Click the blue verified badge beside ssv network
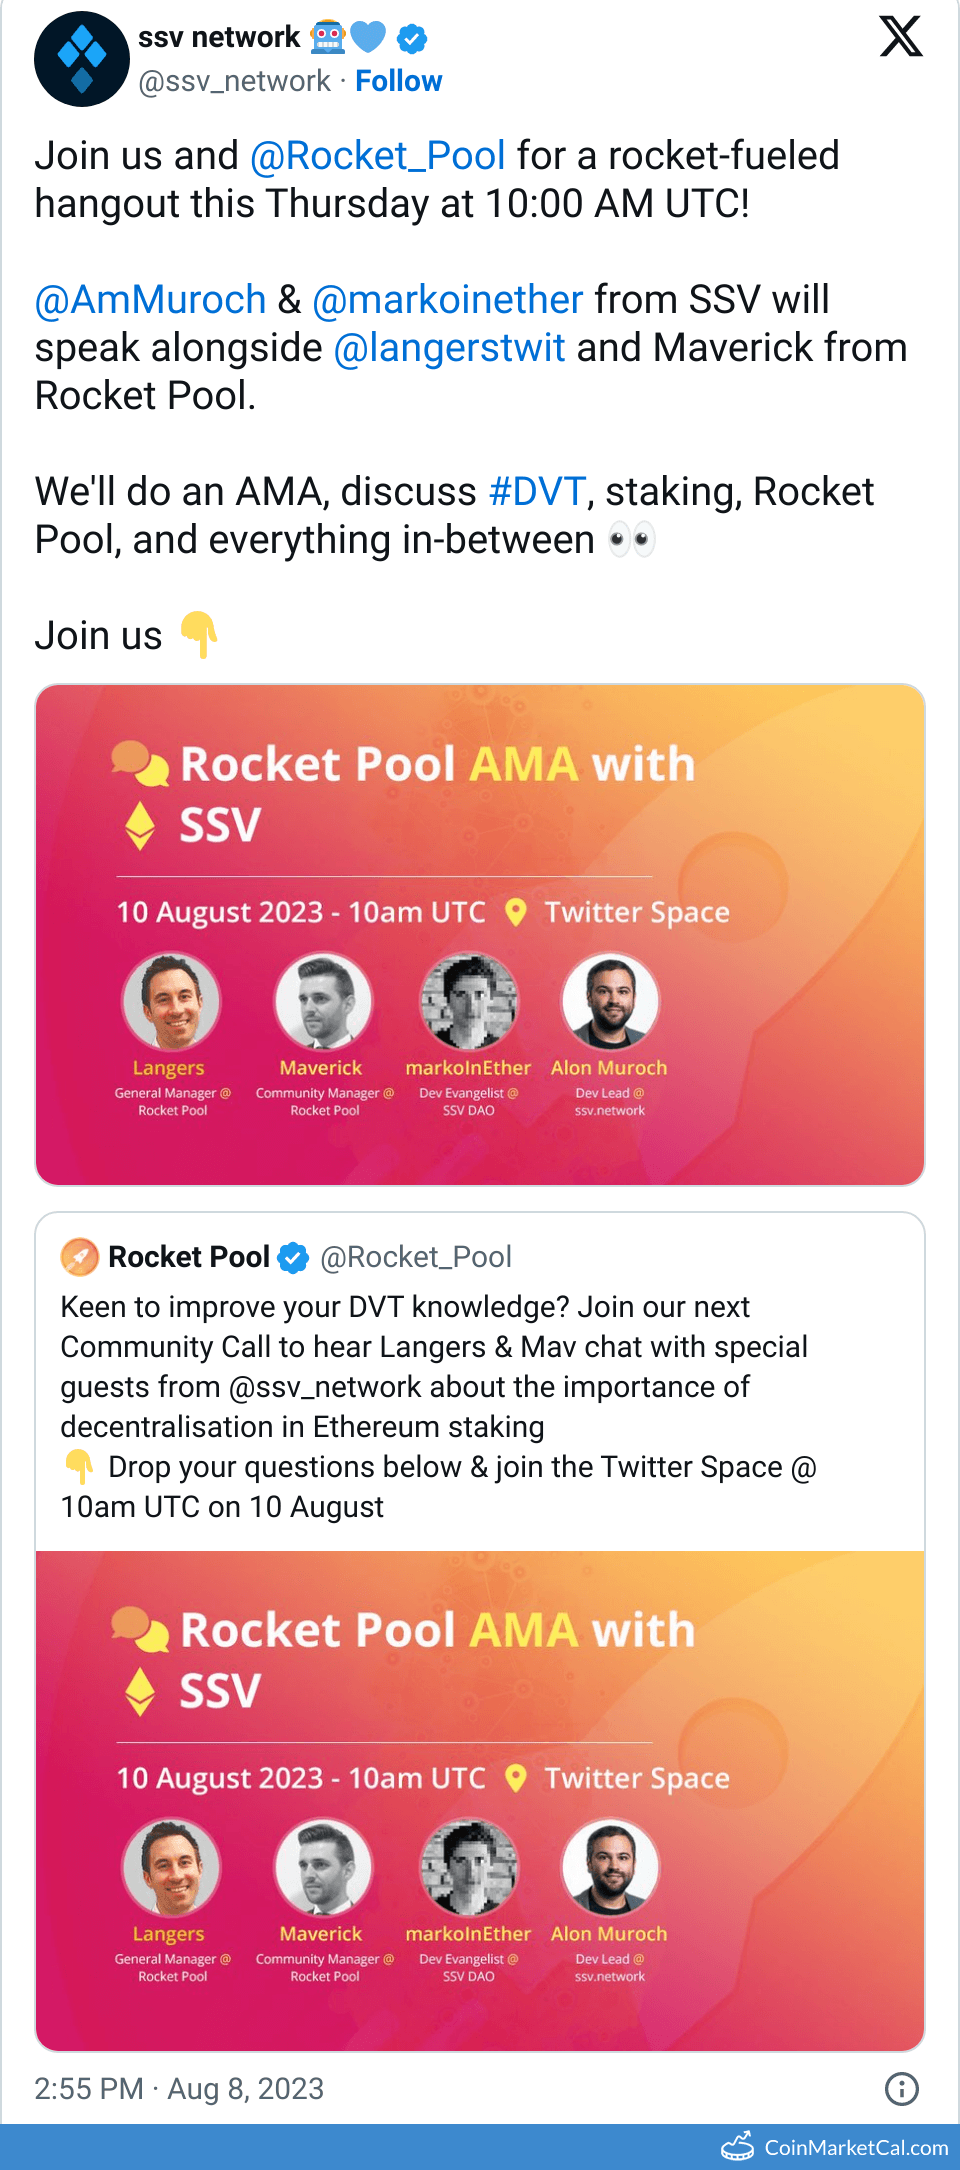The image size is (960, 2170). coord(412,39)
